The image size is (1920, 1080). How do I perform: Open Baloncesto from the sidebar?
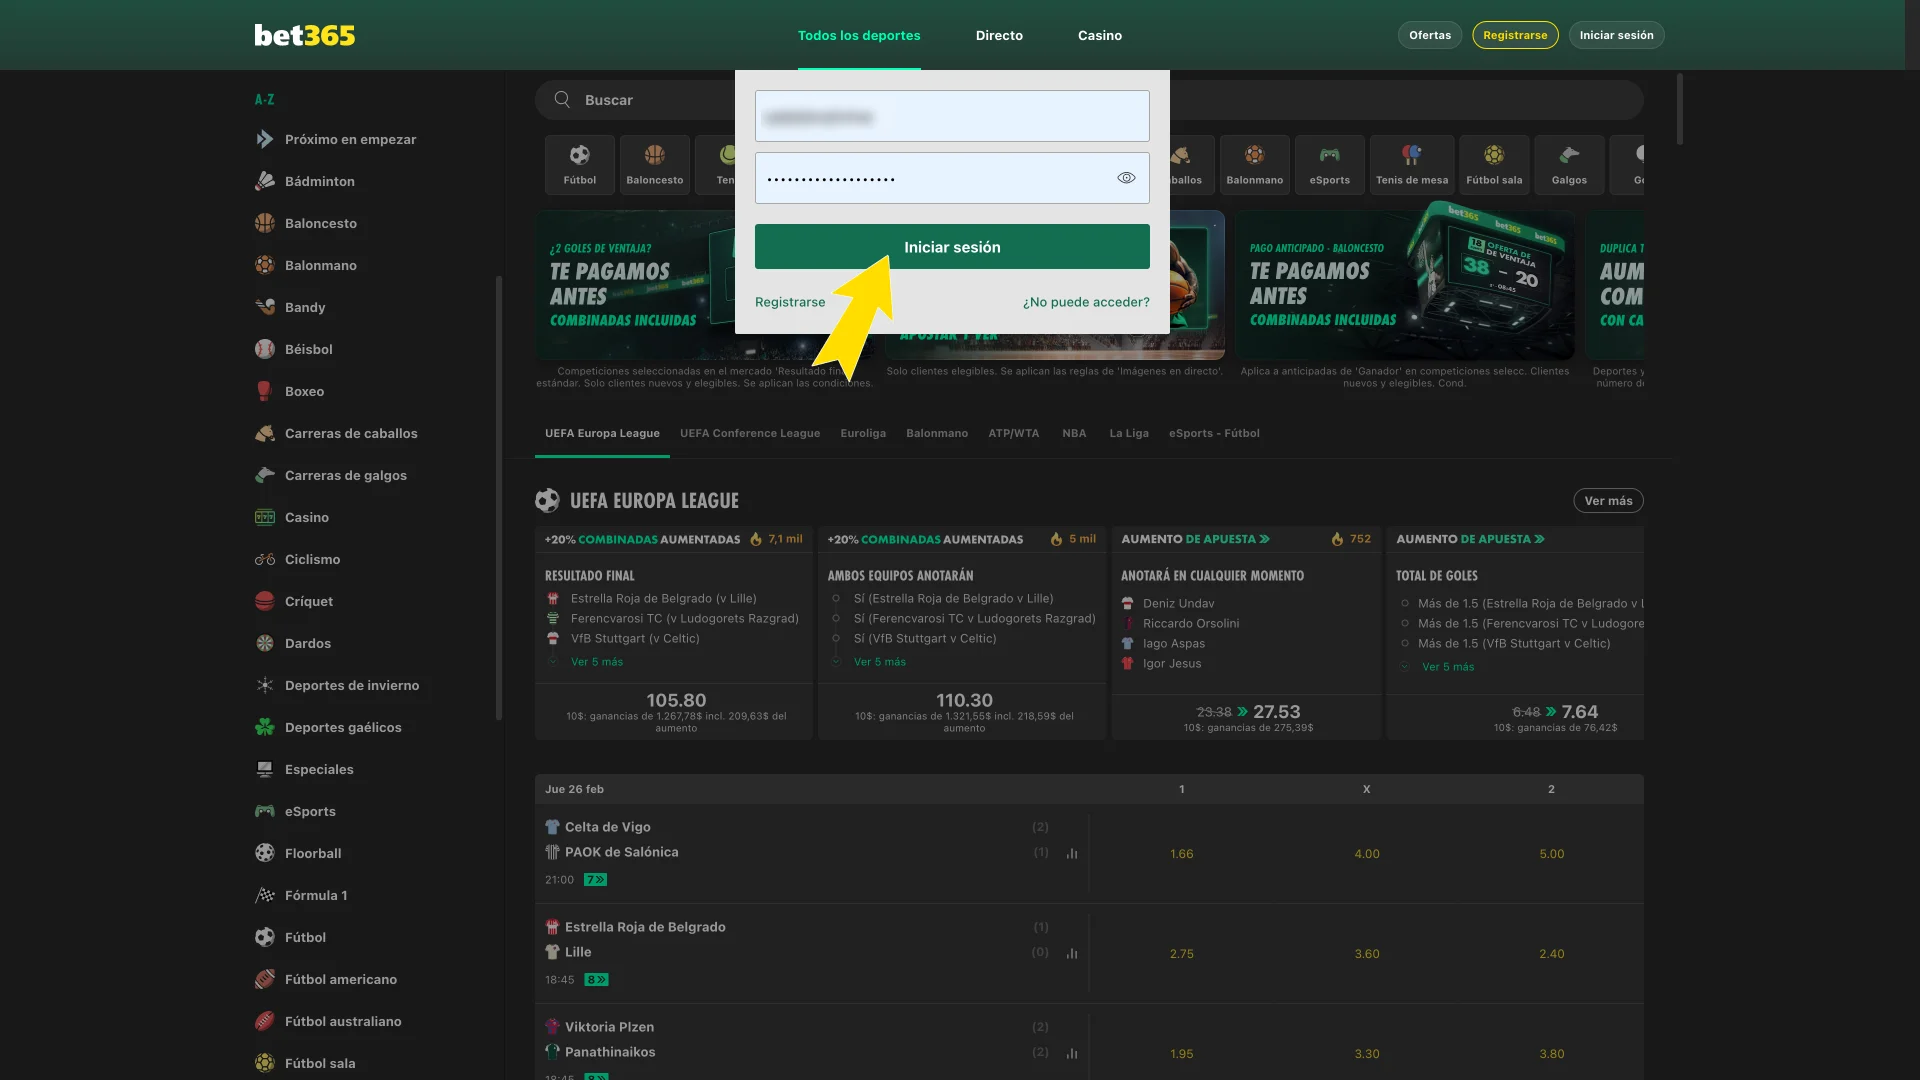point(320,223)
